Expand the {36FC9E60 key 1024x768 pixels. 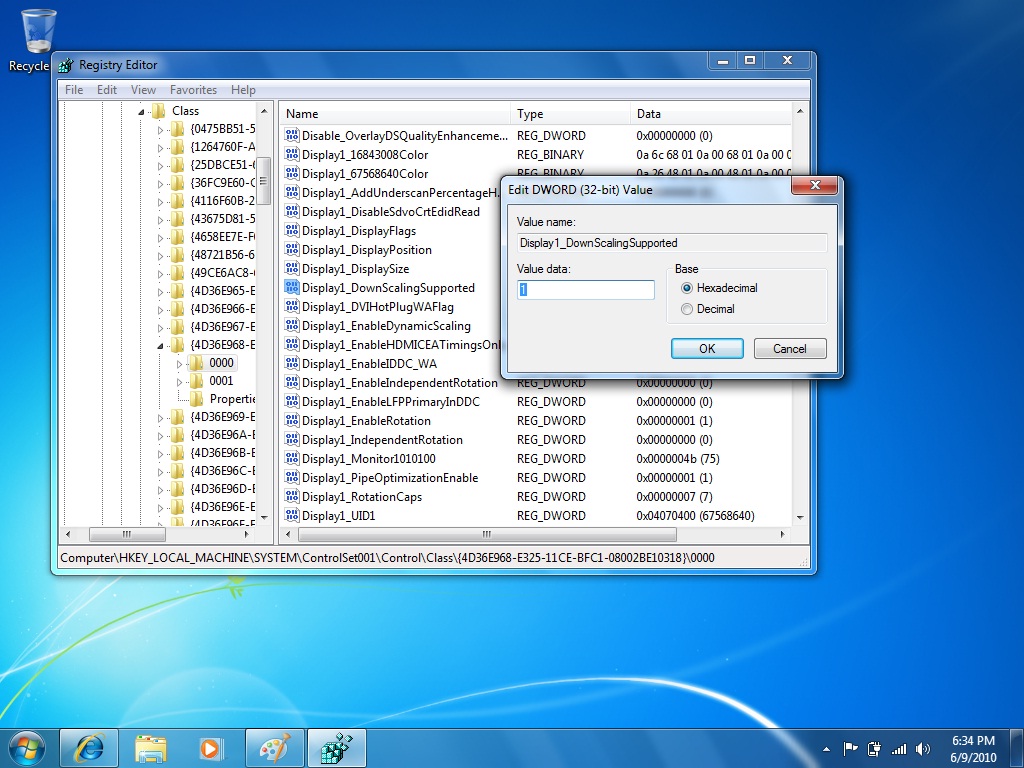(x=160, y=184)
